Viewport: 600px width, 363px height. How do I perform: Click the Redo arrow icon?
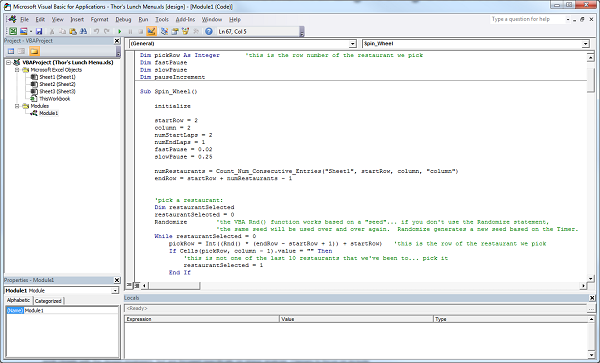point(107,31)
